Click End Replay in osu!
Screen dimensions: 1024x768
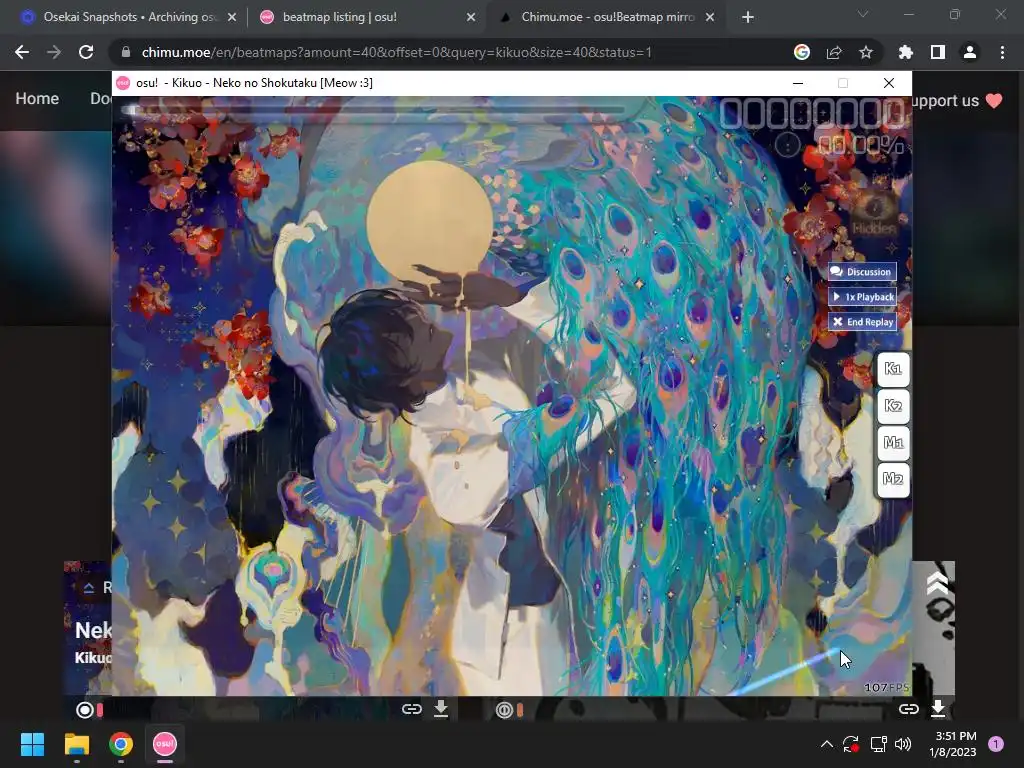(x=862, y=322)
